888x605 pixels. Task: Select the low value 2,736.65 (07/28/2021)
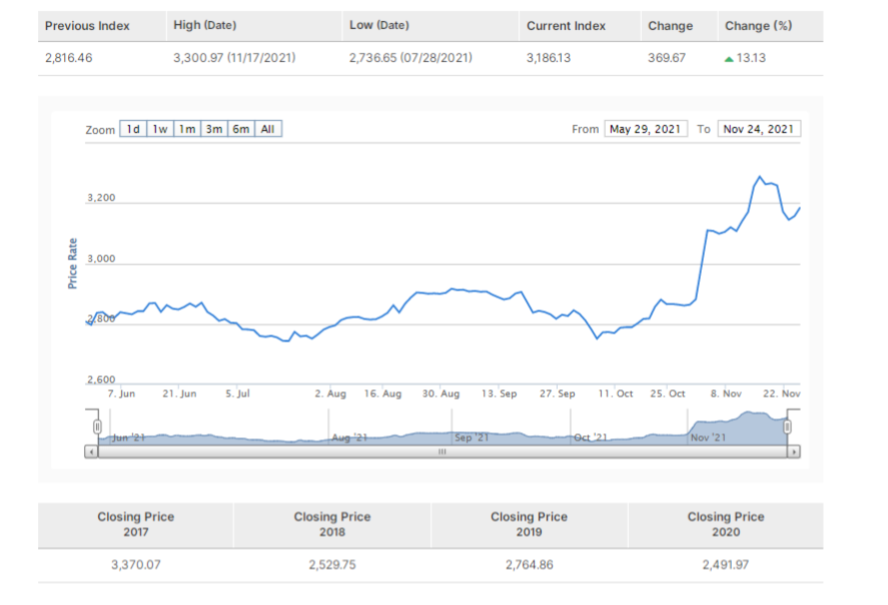(x=411, y=58)
